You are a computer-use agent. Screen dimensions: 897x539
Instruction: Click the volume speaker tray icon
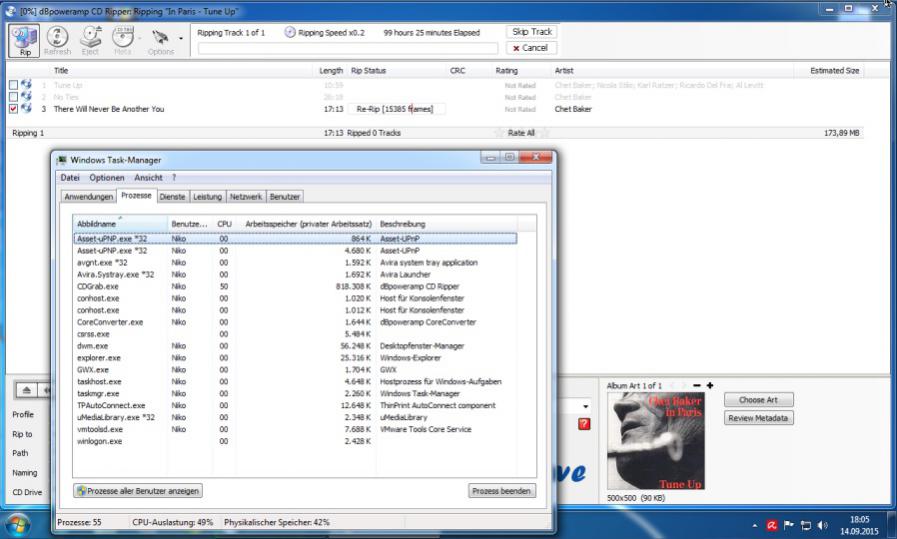[822, 524]
